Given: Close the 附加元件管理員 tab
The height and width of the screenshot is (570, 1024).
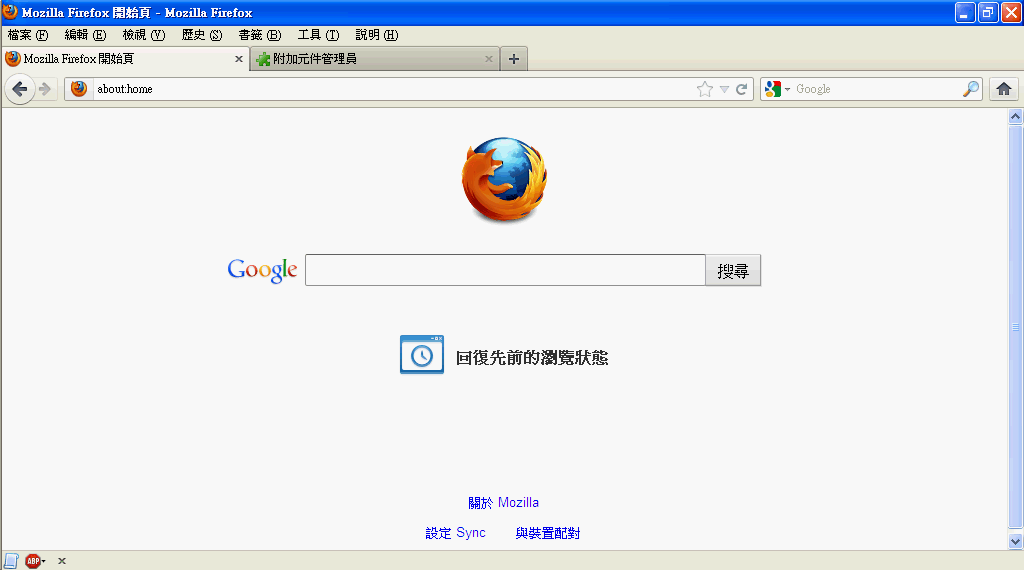Looking at the screenshot, I should 488,59.
